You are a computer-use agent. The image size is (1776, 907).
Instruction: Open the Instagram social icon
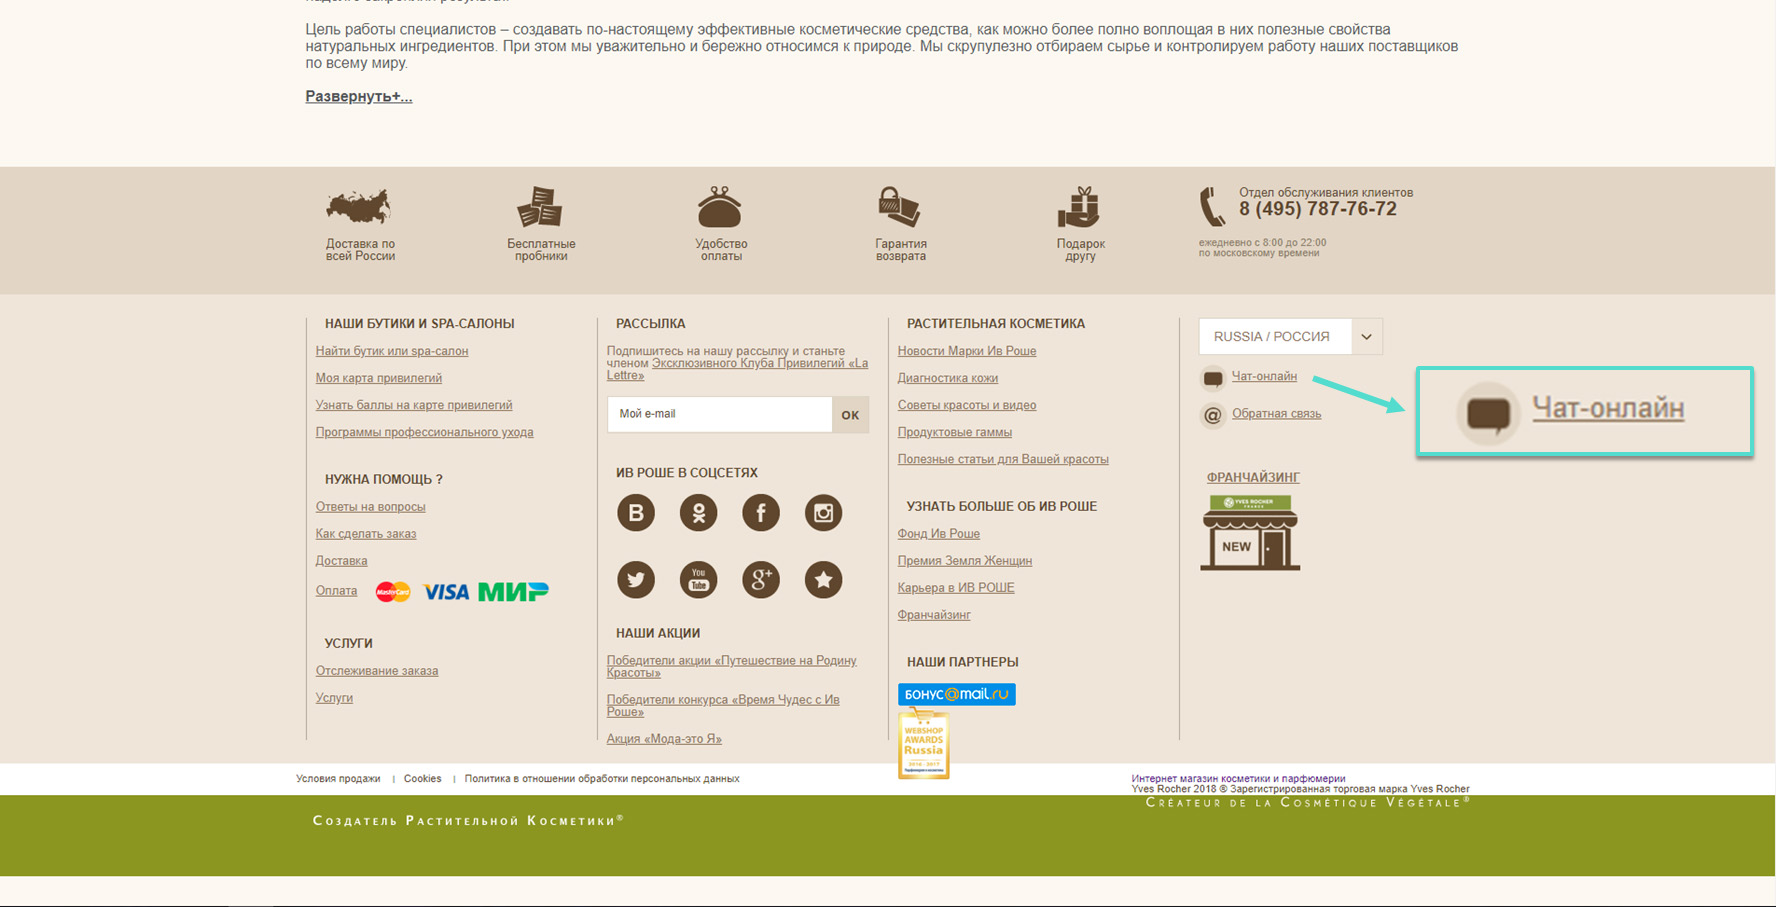click(823, 513)
